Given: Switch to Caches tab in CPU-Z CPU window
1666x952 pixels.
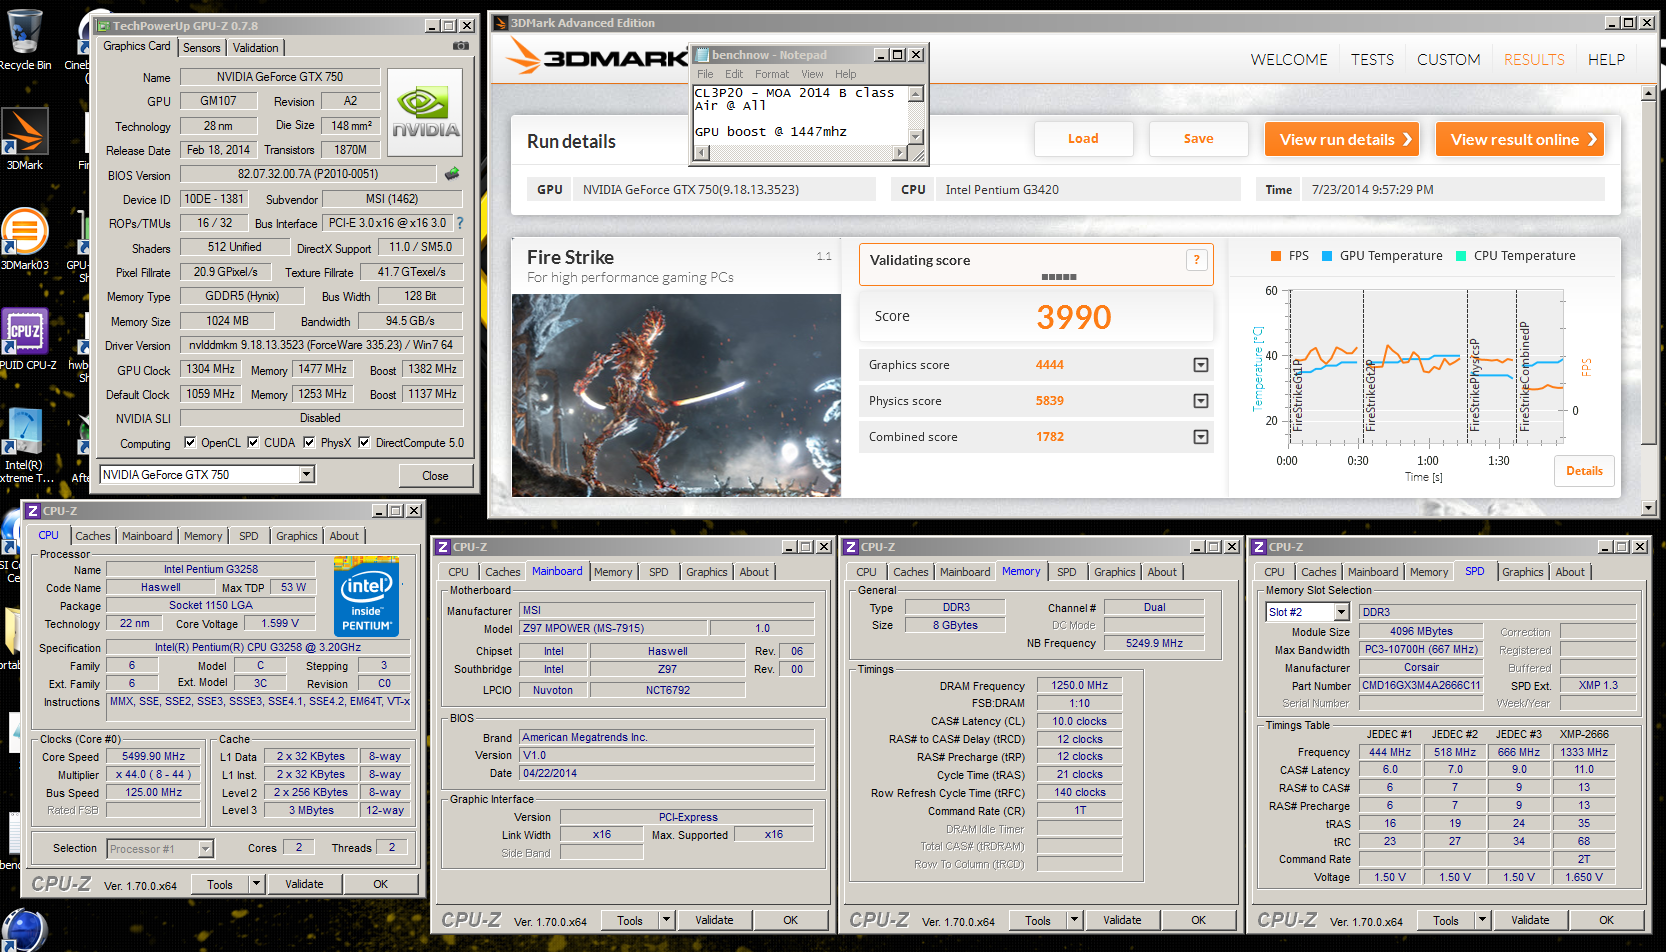Looking at the screenshot, I should point(93,536).
